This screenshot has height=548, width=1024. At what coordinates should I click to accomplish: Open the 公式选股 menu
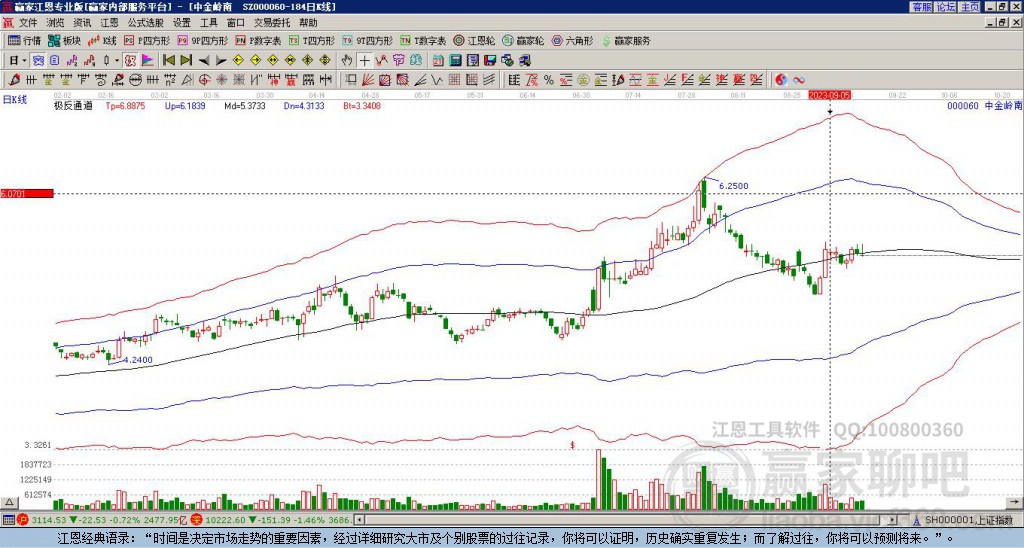tap(146, 23)
